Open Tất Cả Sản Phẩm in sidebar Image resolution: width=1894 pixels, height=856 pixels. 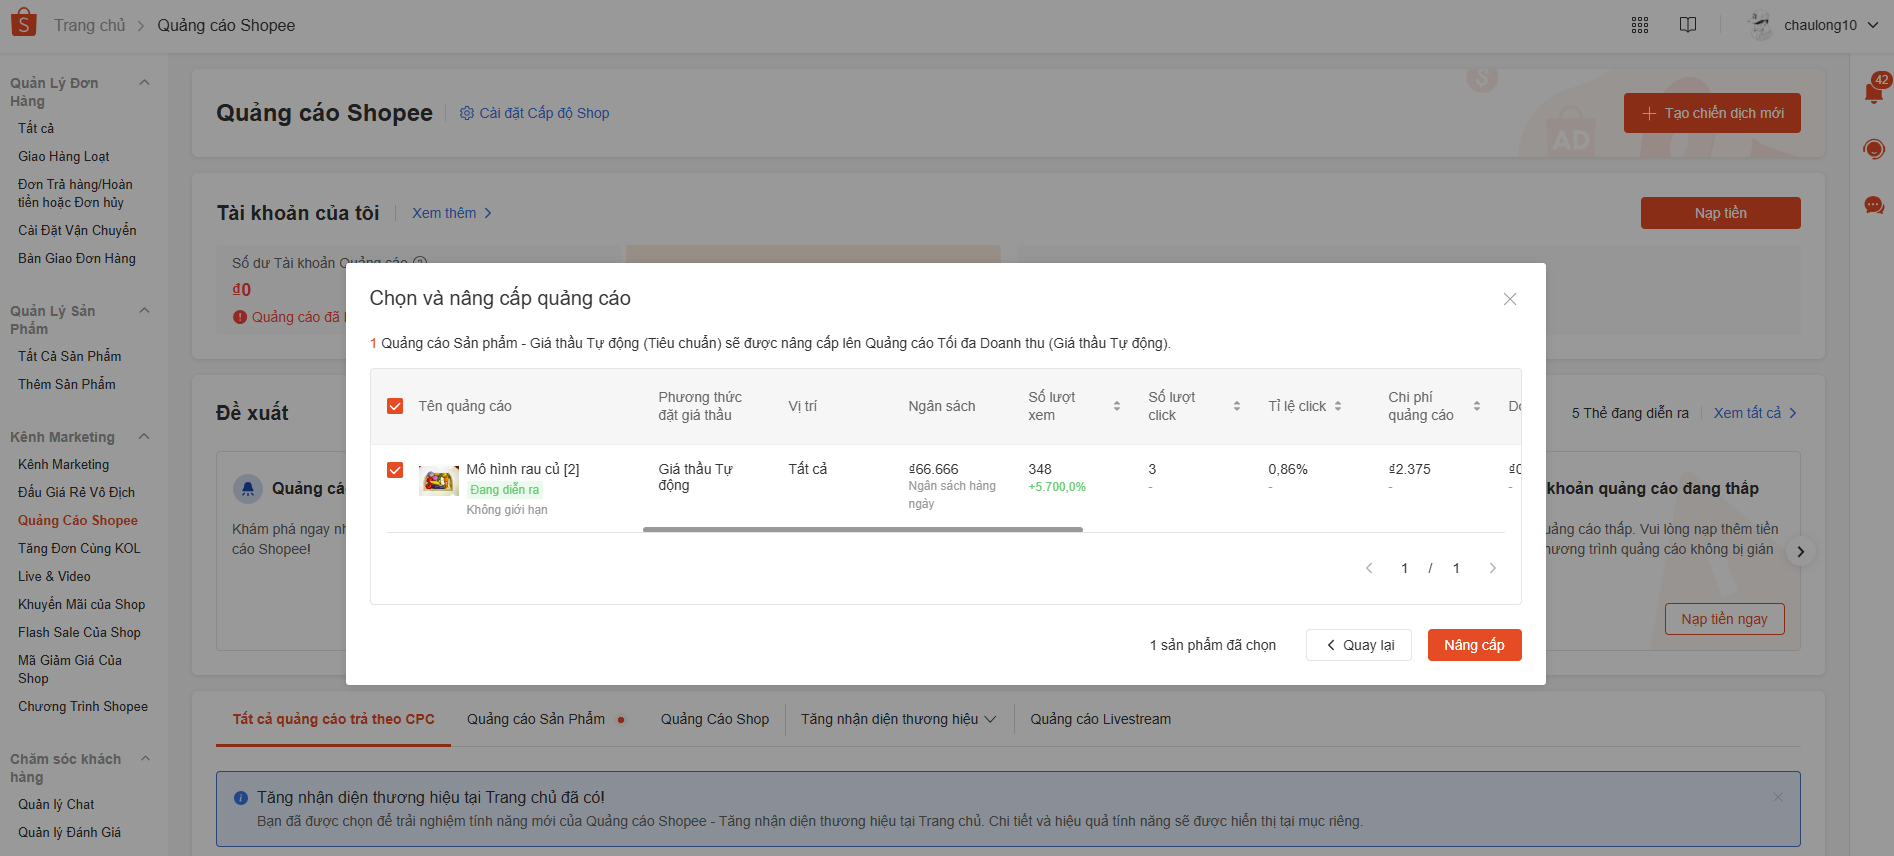[x=69, y=356]
